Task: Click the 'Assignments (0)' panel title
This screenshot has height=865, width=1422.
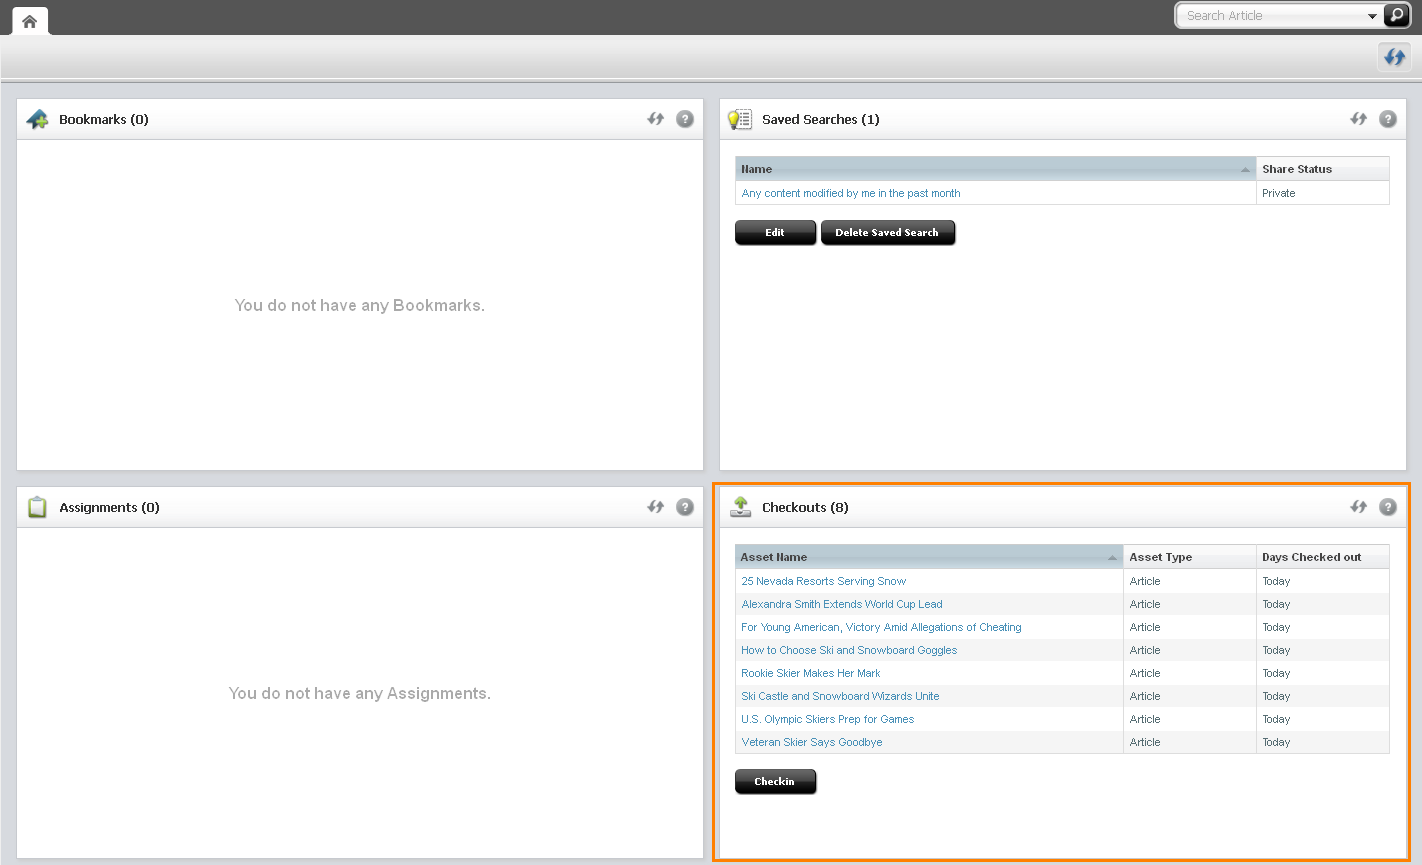Action: (x=109, y=507)
